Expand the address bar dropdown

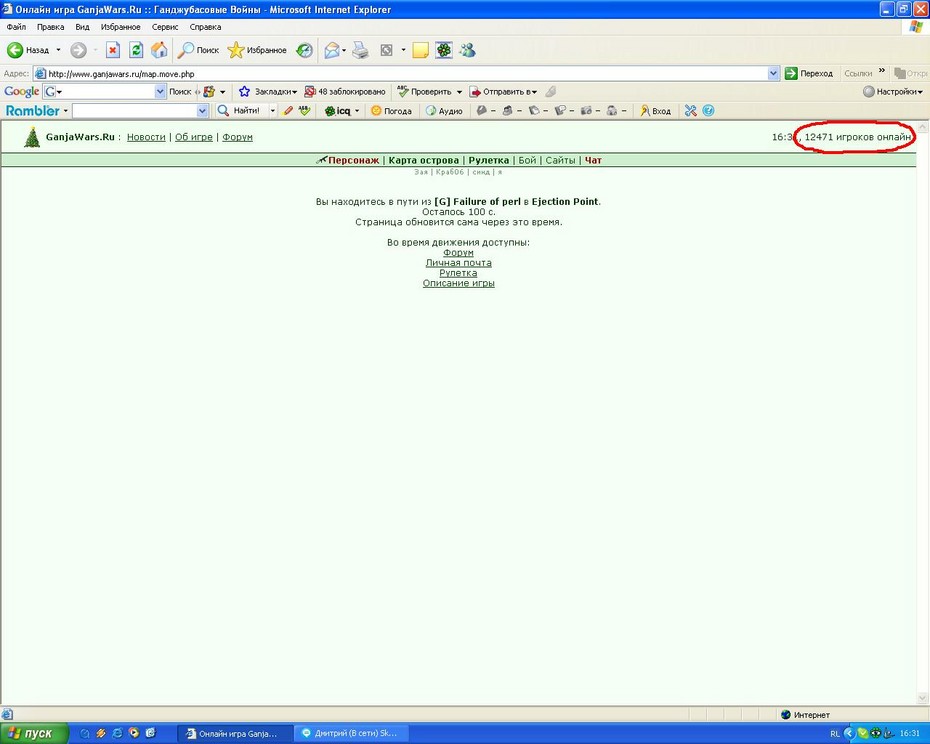[x=773, y=73]
